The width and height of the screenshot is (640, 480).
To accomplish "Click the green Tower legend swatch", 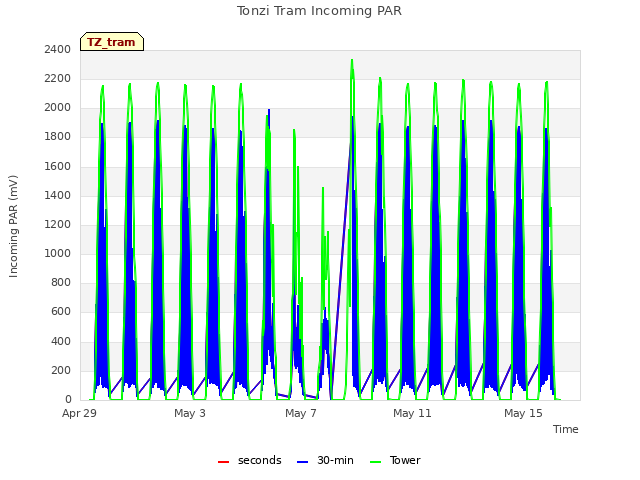I will (375, 462).
